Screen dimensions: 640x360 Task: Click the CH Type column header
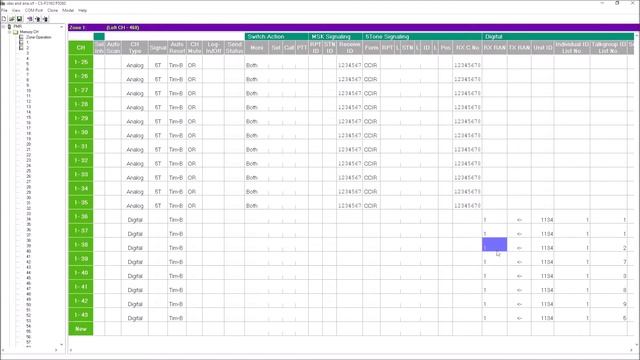(135, 48)
